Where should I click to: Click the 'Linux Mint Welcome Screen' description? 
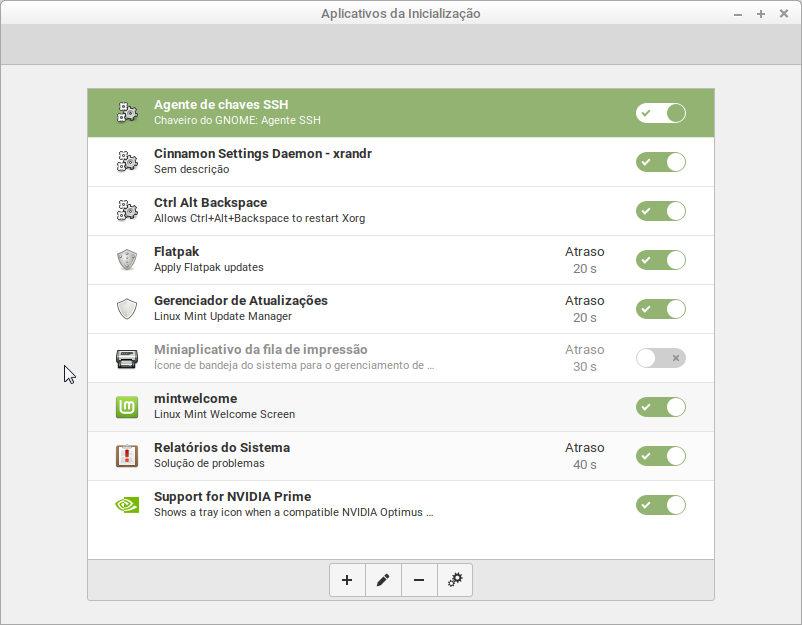pos(225,415)
